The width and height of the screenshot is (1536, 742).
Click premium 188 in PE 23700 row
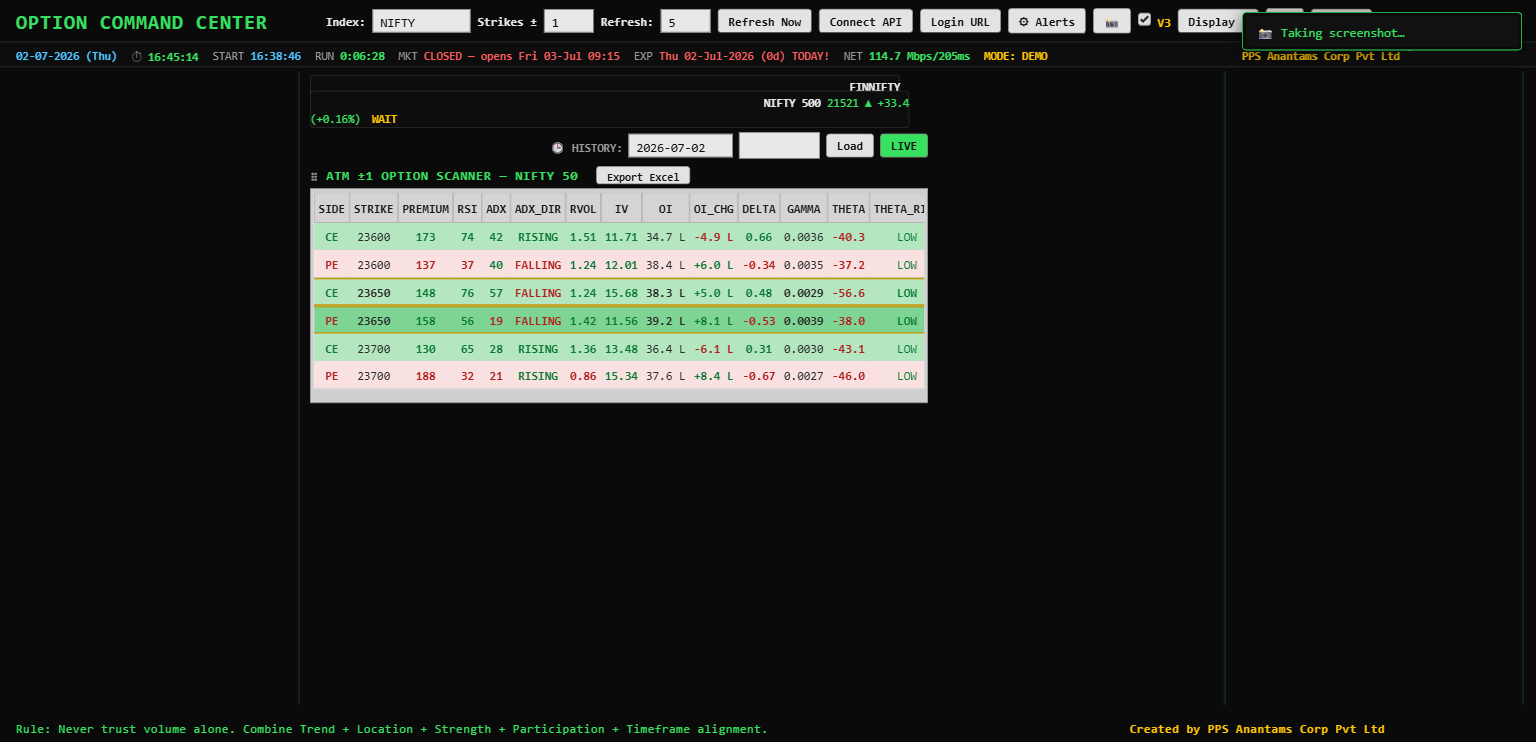(x=426, y=376)
